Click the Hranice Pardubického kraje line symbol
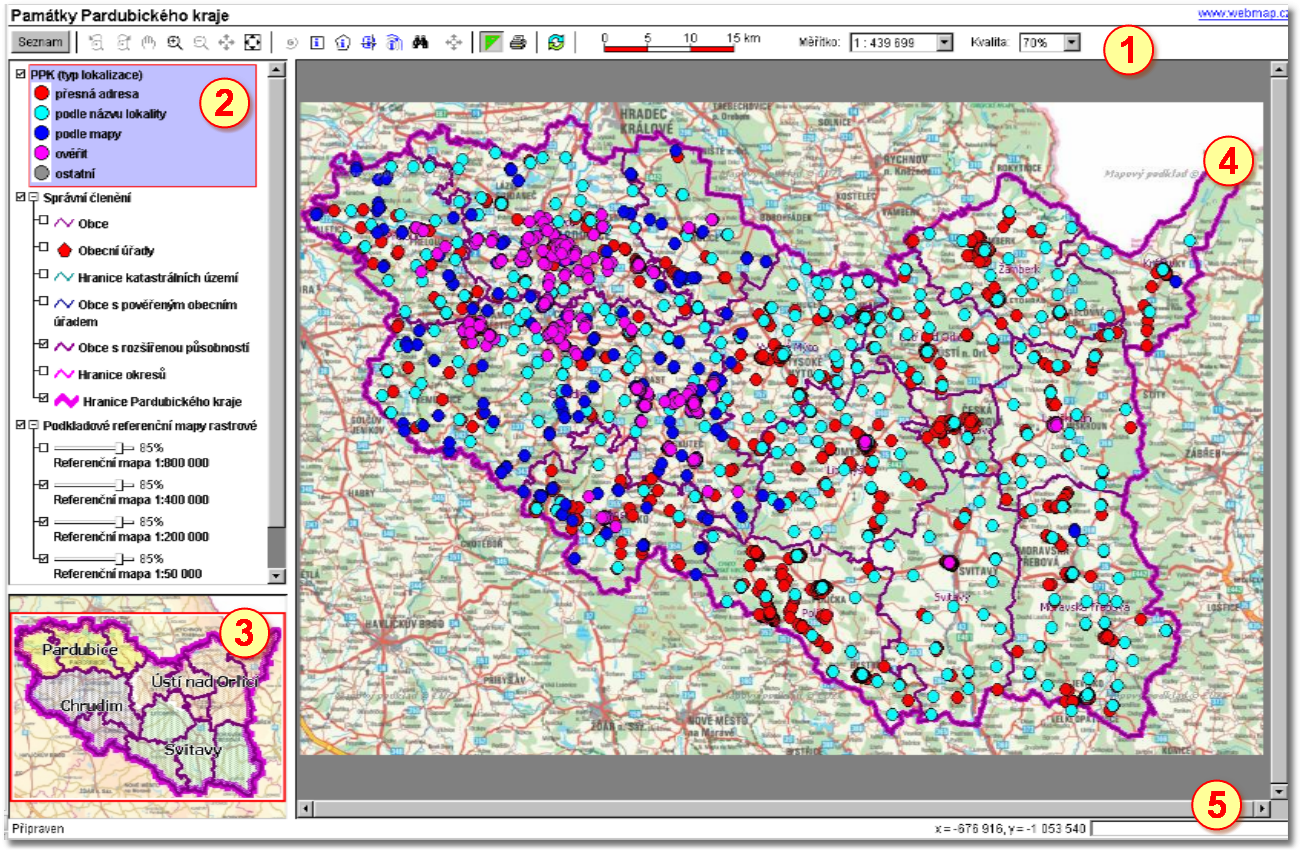Screen dimensions: 1302x854 pos(66,401)
